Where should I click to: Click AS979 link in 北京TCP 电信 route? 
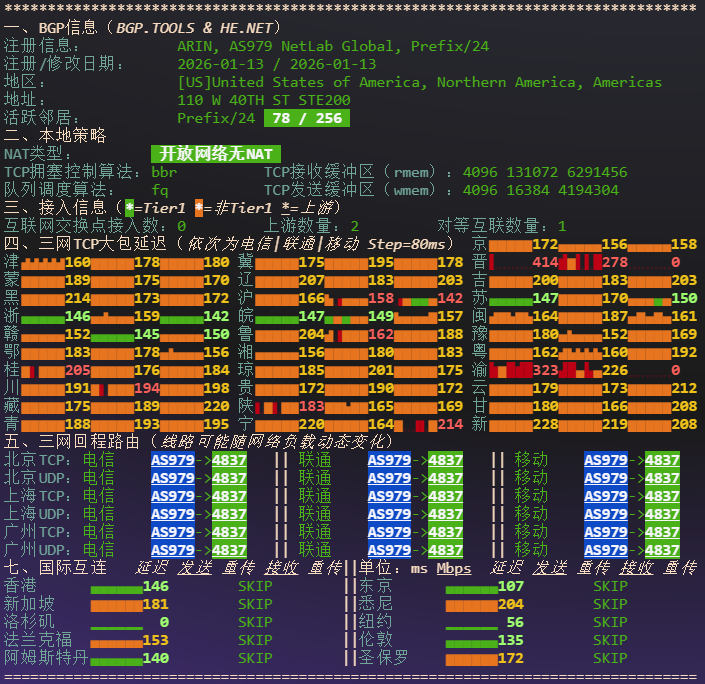[x=173, y=460]
